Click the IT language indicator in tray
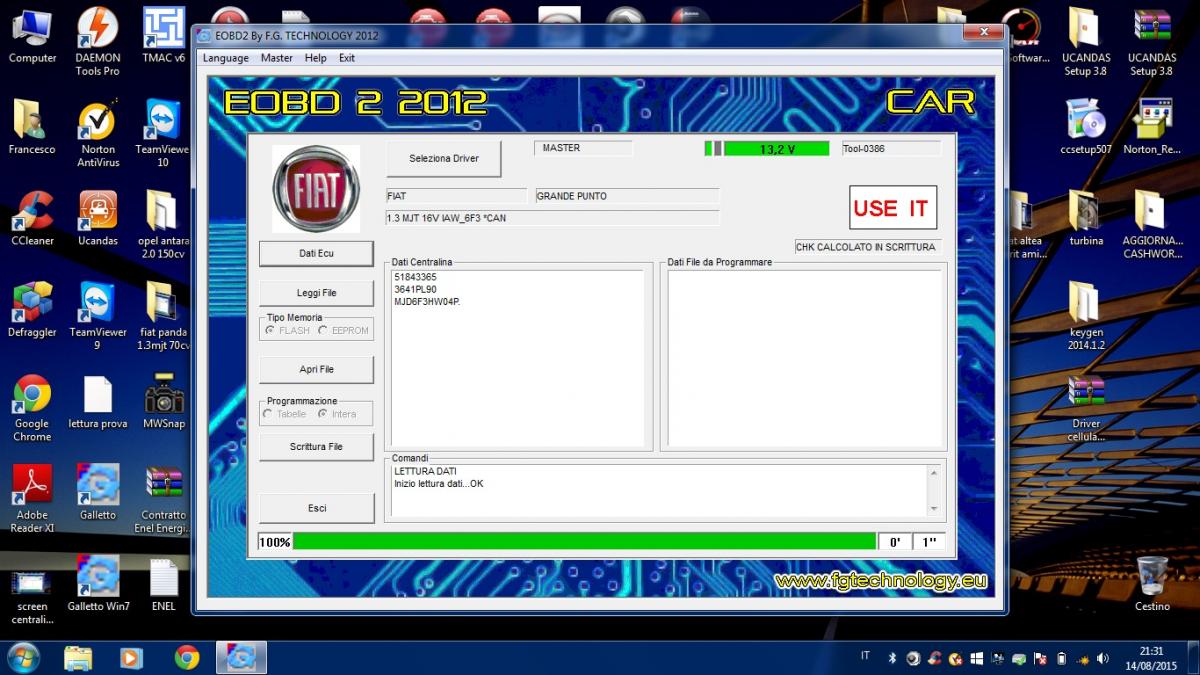The image size is (1200, 675). 865,656
